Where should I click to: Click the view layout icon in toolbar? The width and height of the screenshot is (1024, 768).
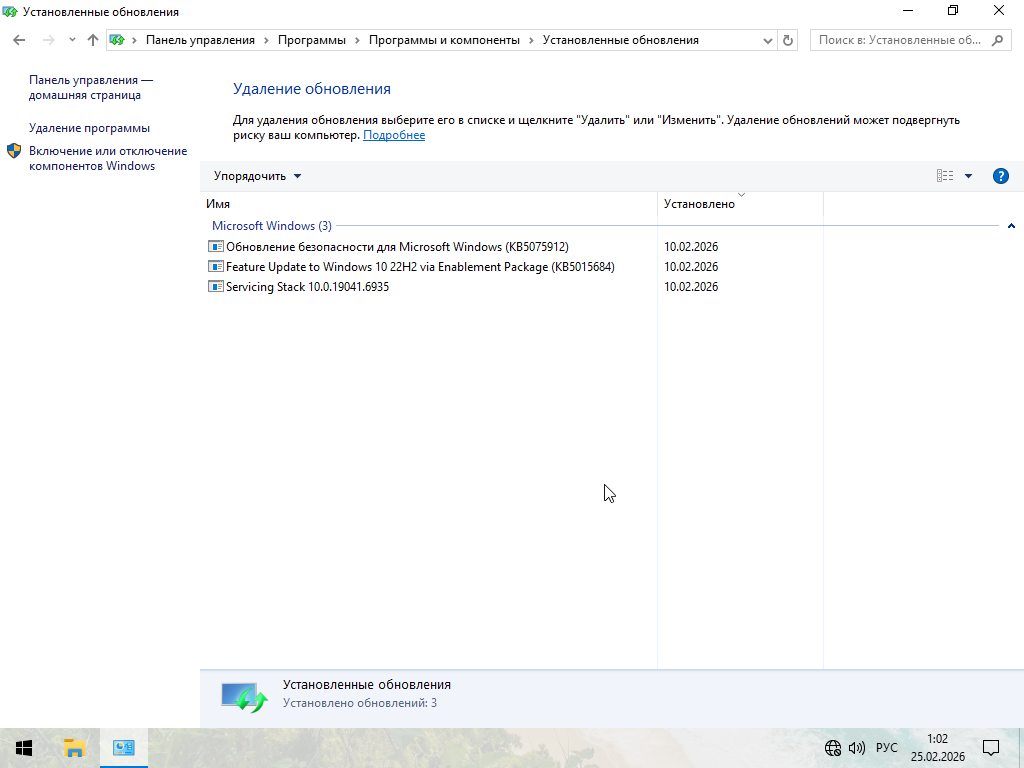click(x=945, y=176)
